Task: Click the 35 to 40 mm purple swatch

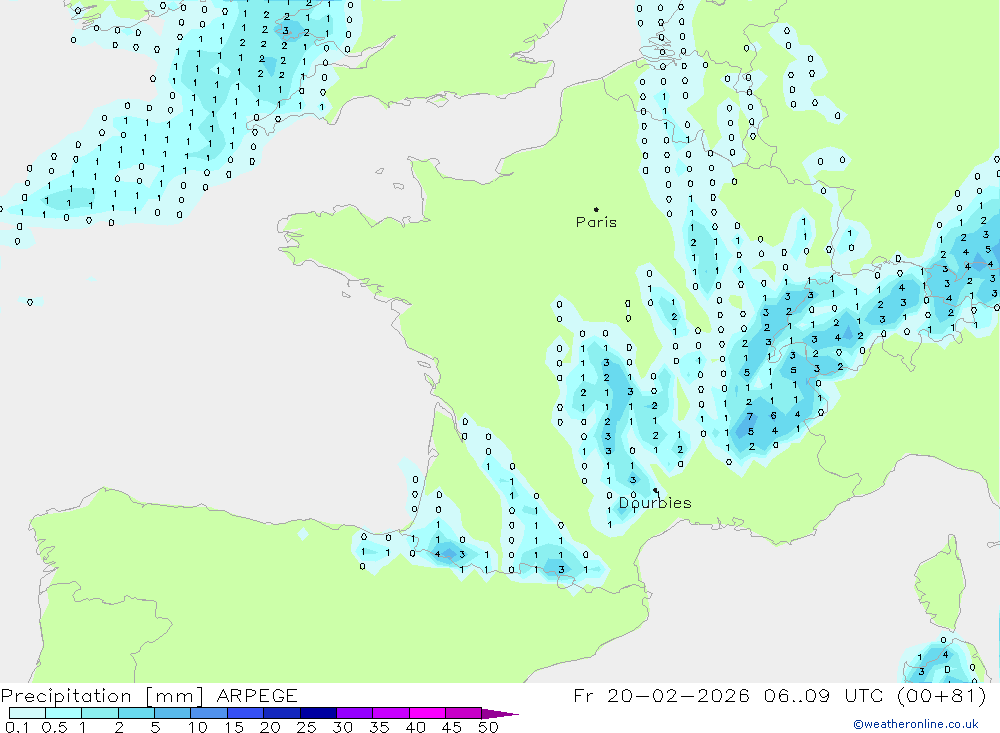Action: (391, 713)
